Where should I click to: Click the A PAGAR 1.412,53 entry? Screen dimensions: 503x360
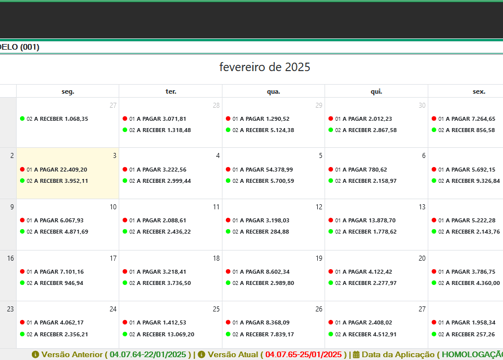(x=154, y=322)
